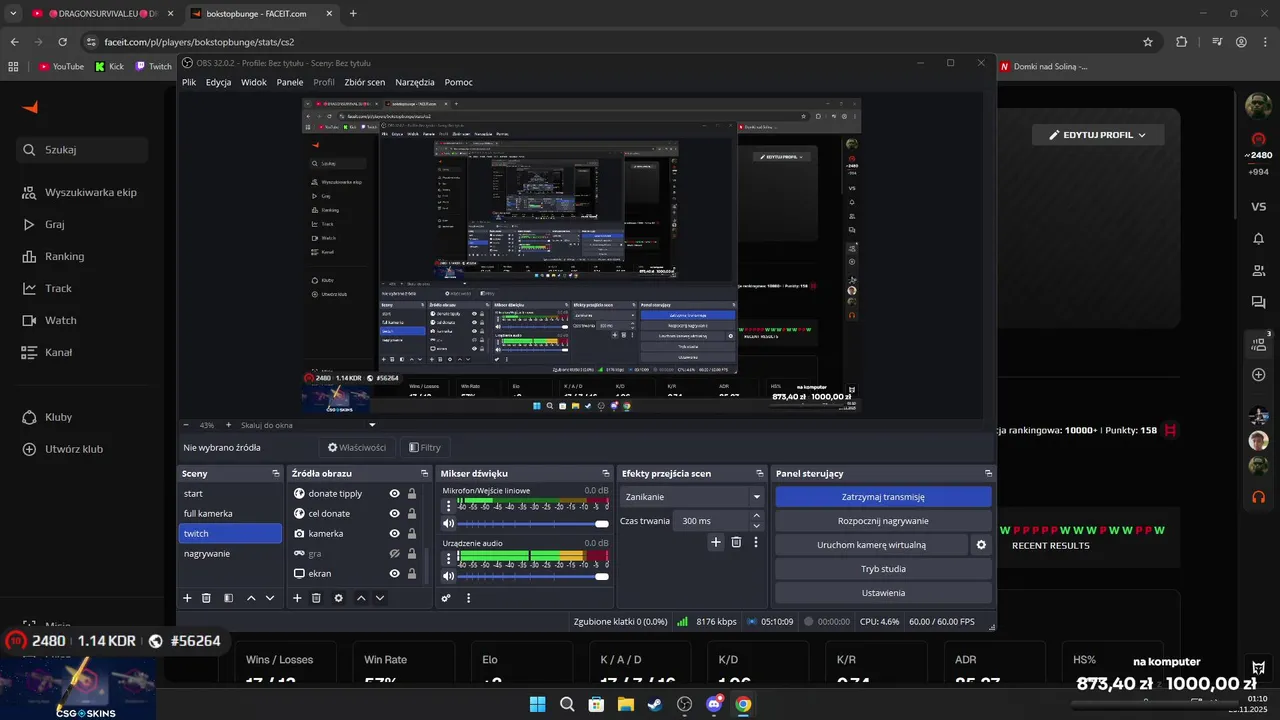Show the hidden gra source

pyautogui.click(x=395, y=554)
